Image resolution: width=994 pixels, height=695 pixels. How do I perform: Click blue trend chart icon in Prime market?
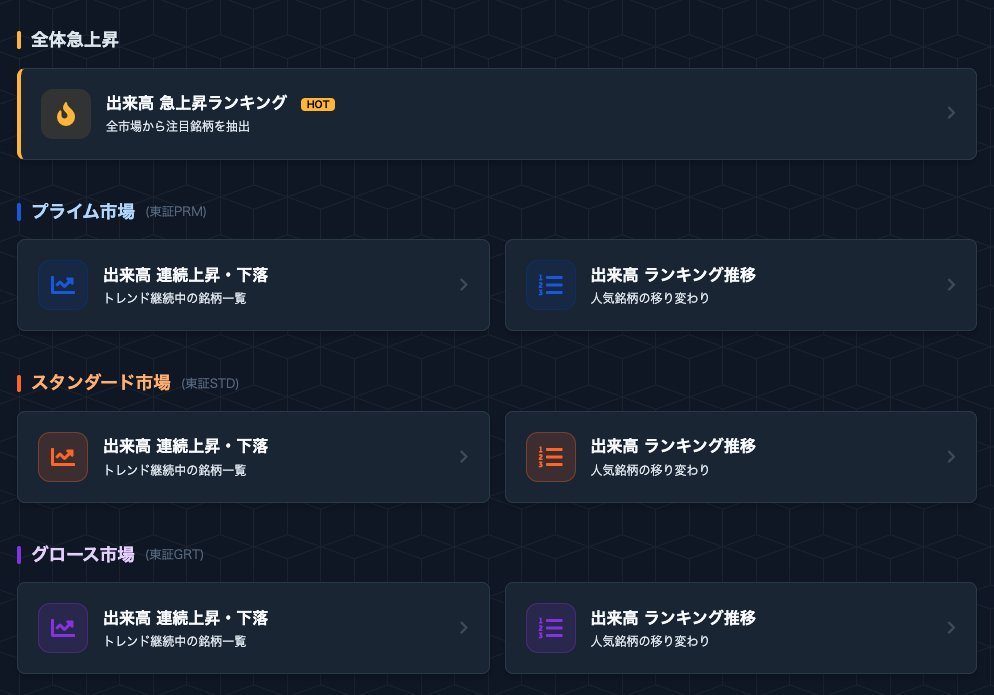pos(63,285)
